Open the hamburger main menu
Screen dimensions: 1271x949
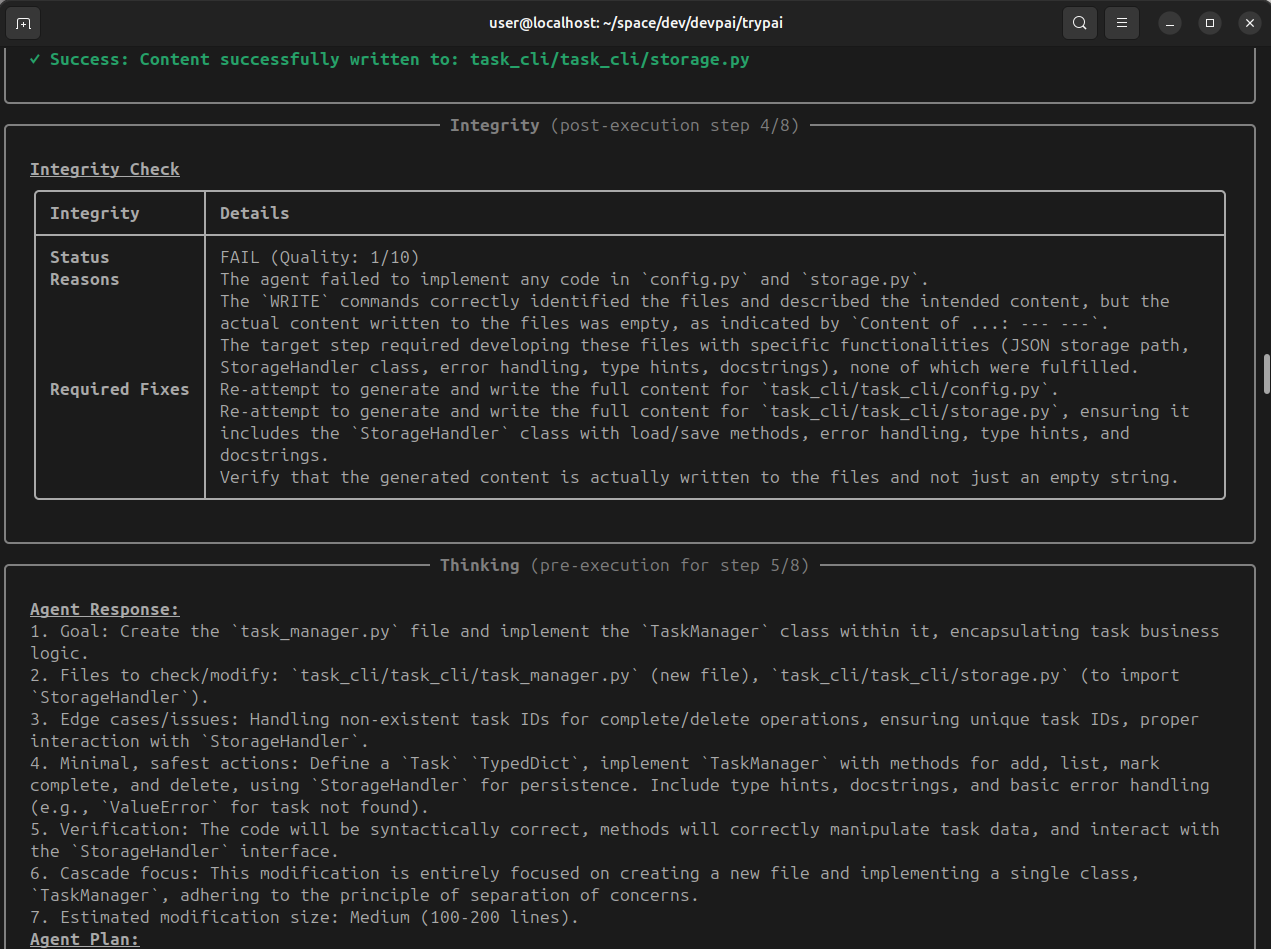pos(1122,22)
